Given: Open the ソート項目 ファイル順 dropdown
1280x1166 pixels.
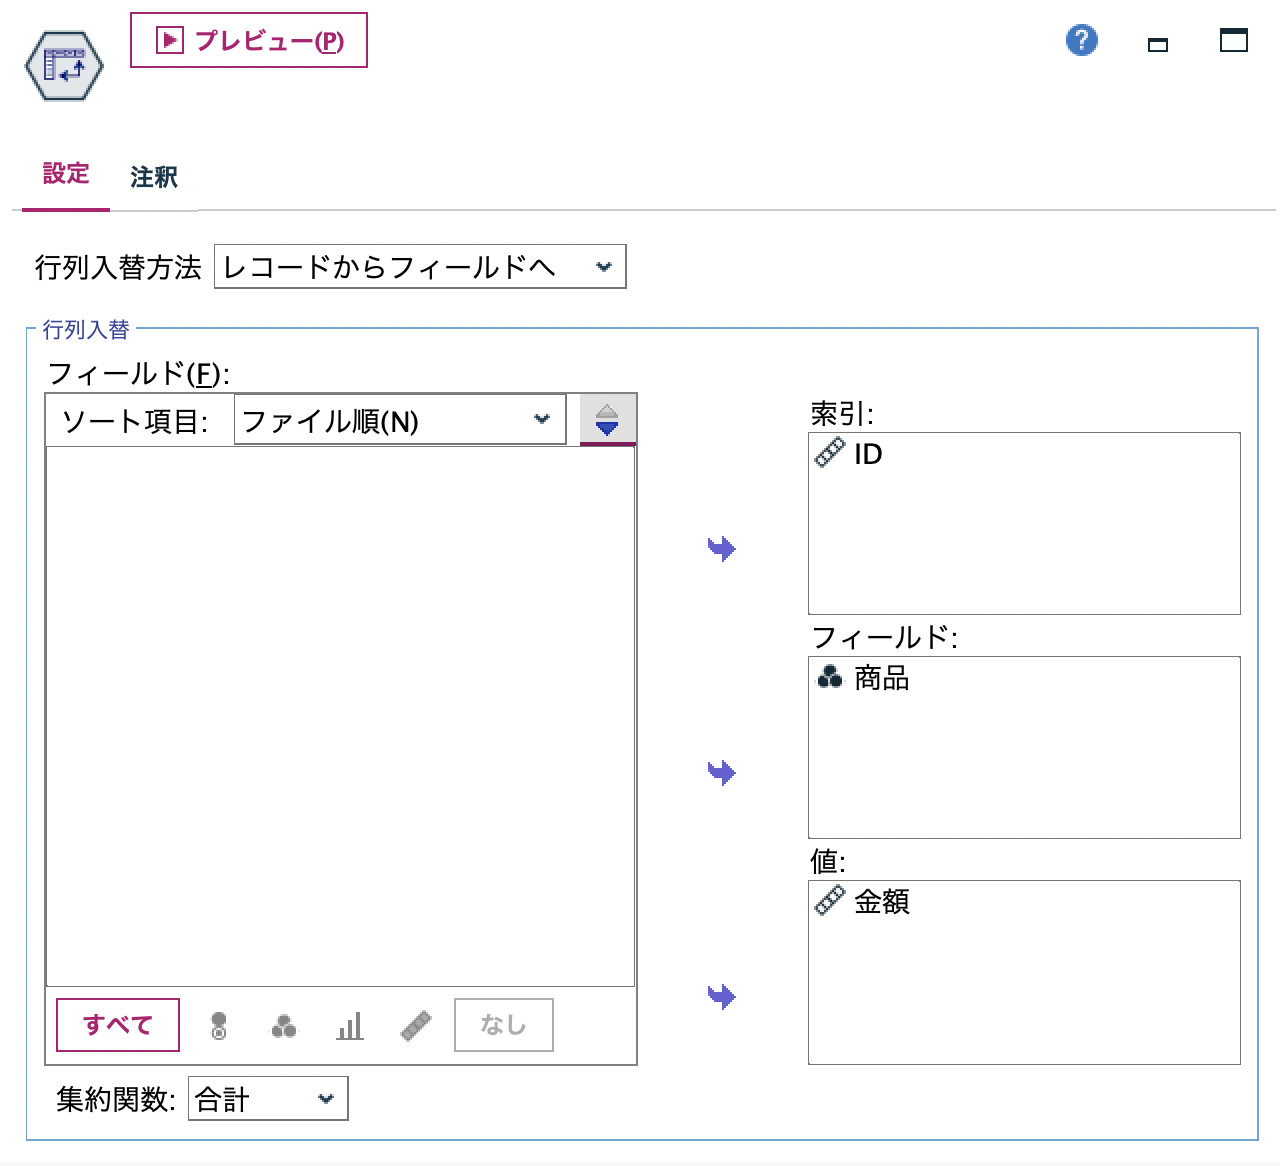Looking at the screenshot, I should pos(399,419).
